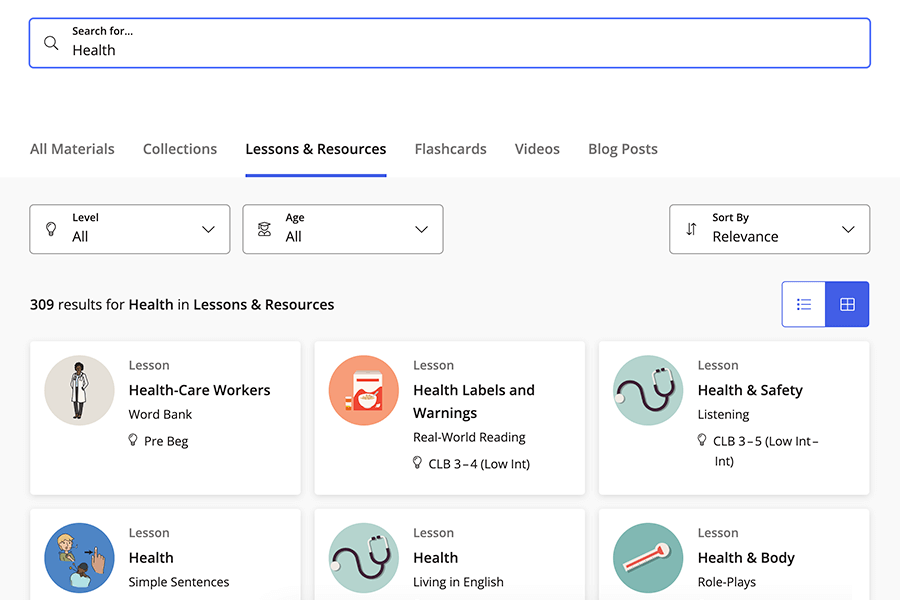900x600 pixels.
Task: Open the Videos tab
Action: pos(537,148)
